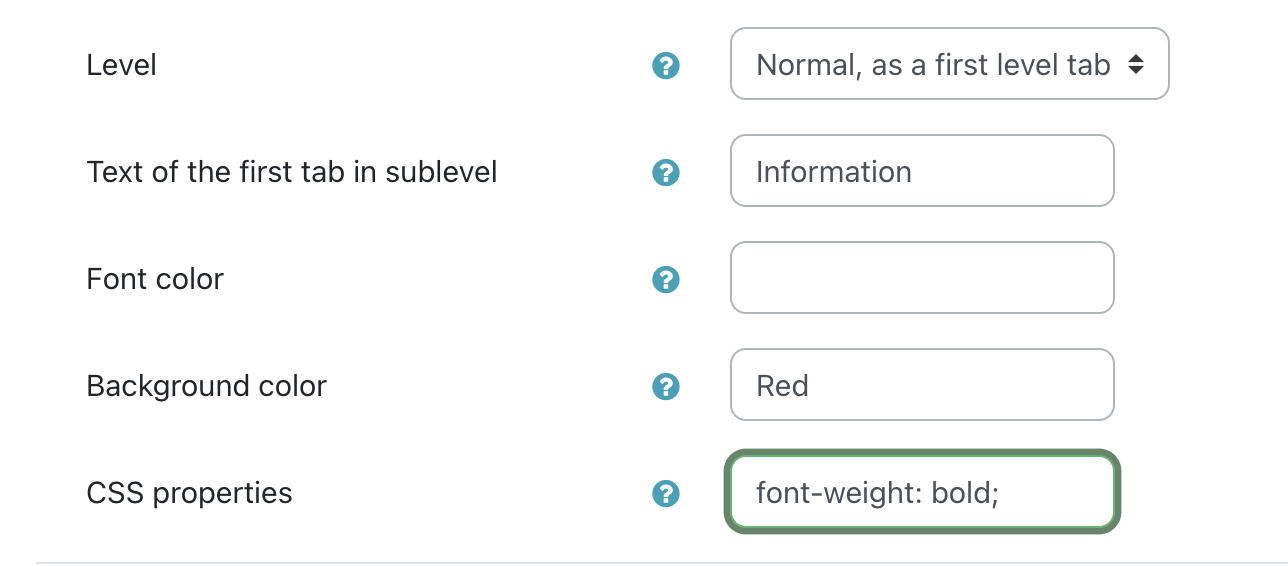The width and height of the screenshot is (1288, 566).
Task: Click the 'Level' field label
Action: coord(122,66)
